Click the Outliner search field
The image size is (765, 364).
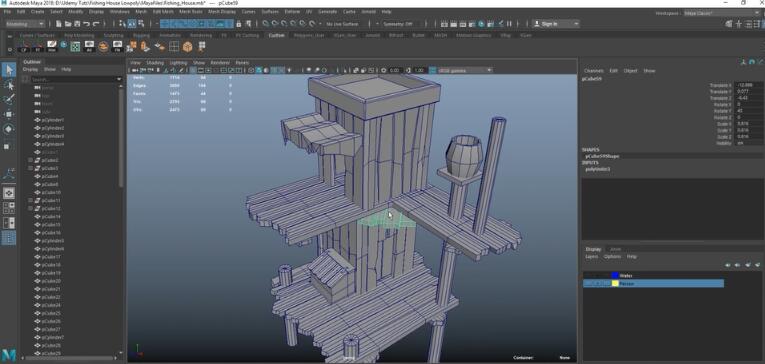coord(73,79)
